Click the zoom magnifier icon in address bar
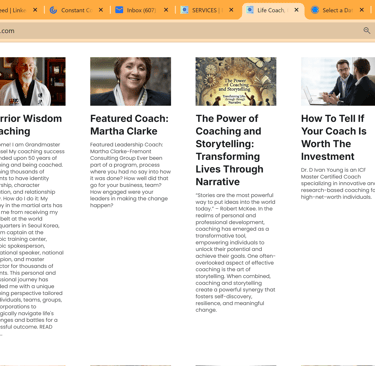The height and width of the screenshot is (366, 375). (x=367, y=31)
